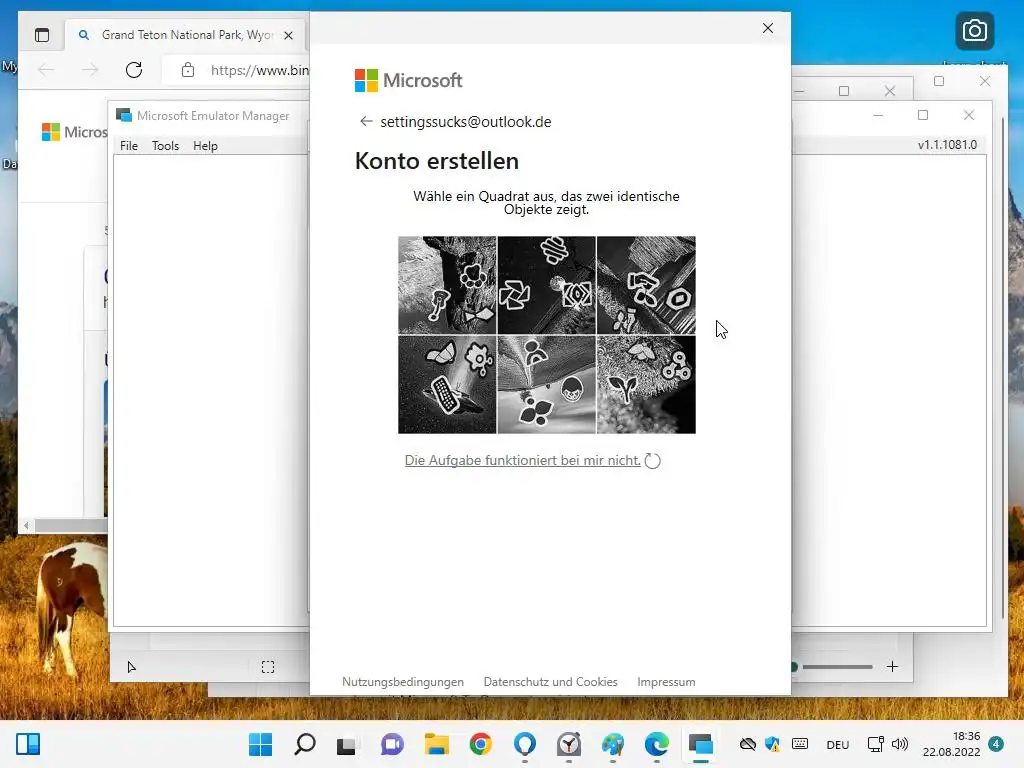Click the Grand Teton National Park browser tab
The image size is (1024, 768).
coord(186,35)
